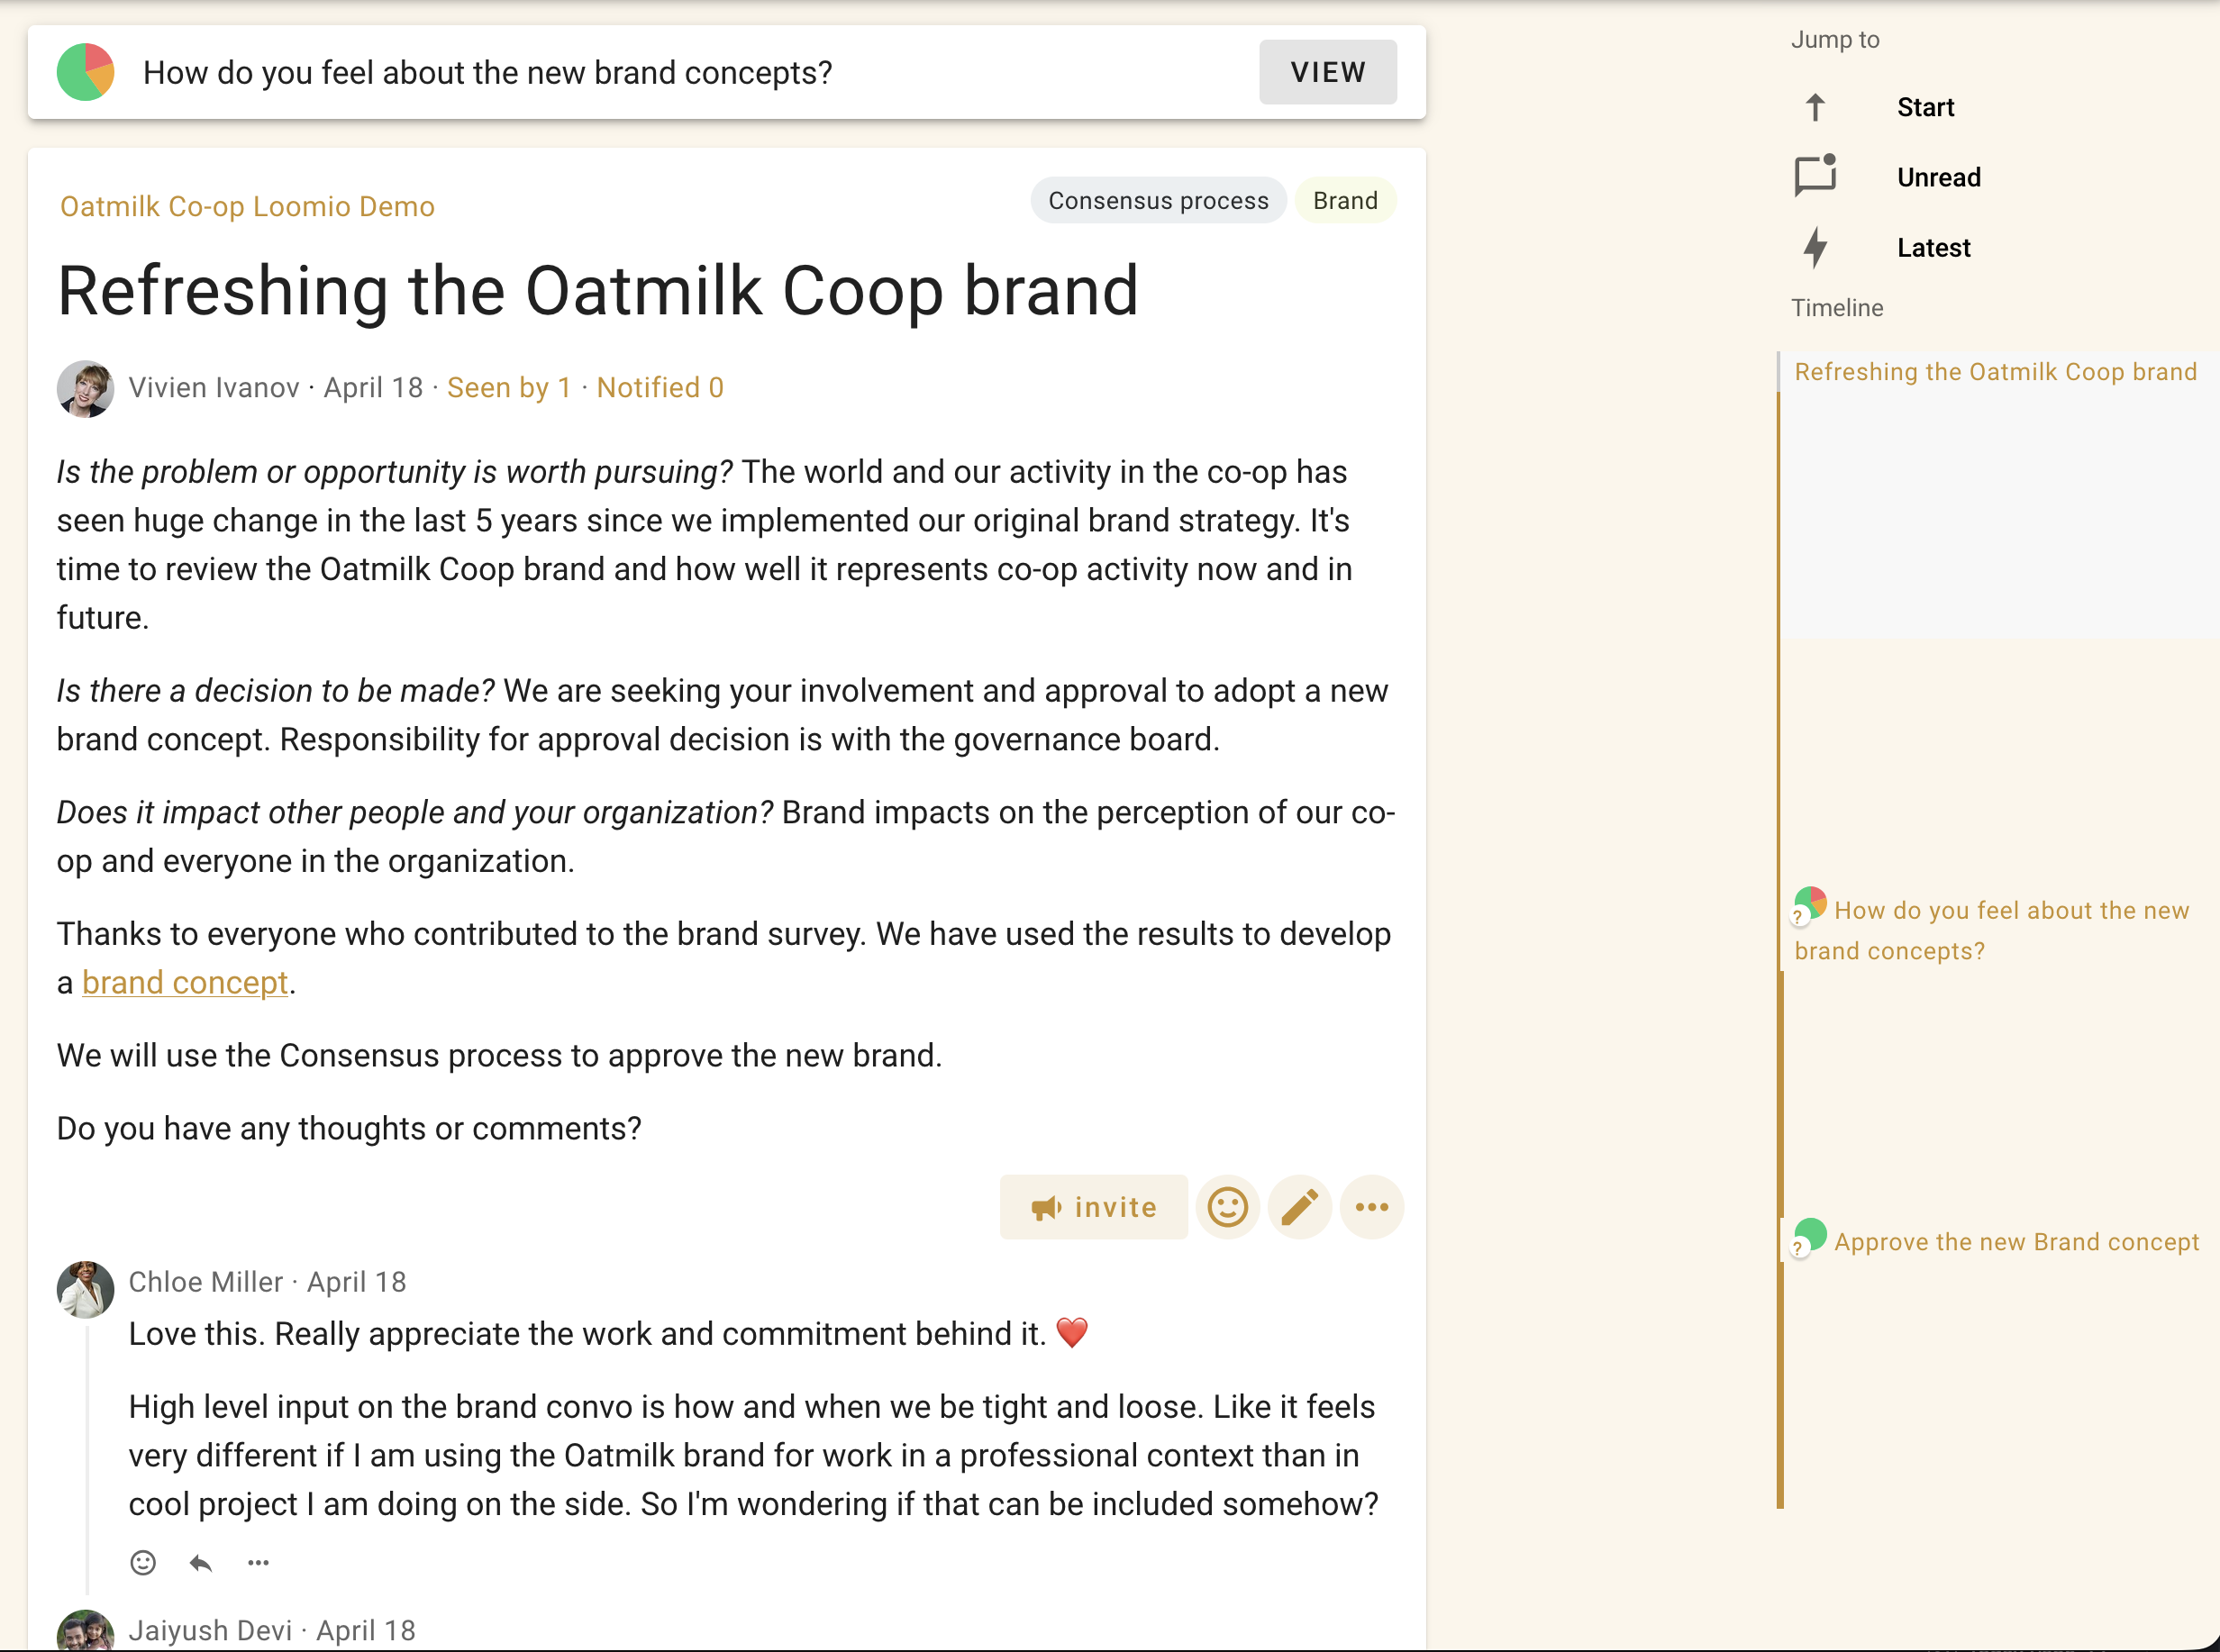Open more options on Chloe Miller's comment

tap(258, 1562)
